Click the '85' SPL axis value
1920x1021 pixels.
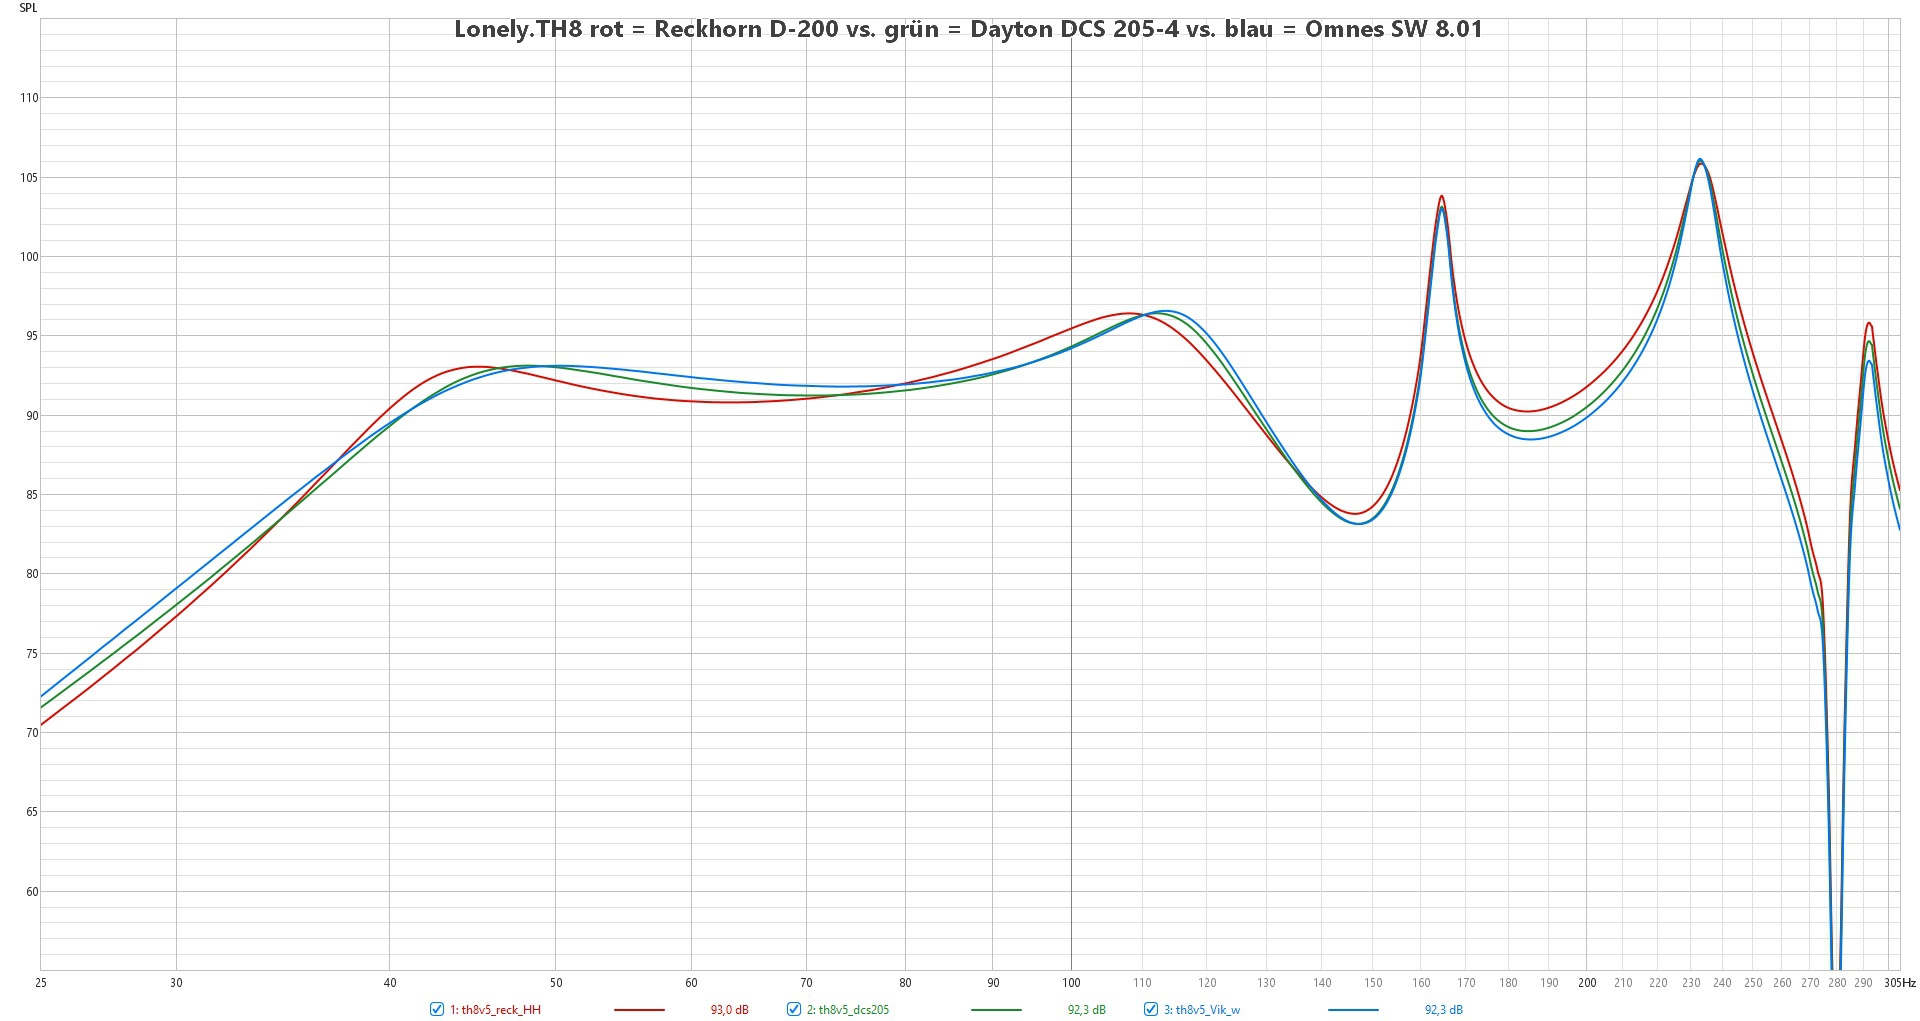32,495
